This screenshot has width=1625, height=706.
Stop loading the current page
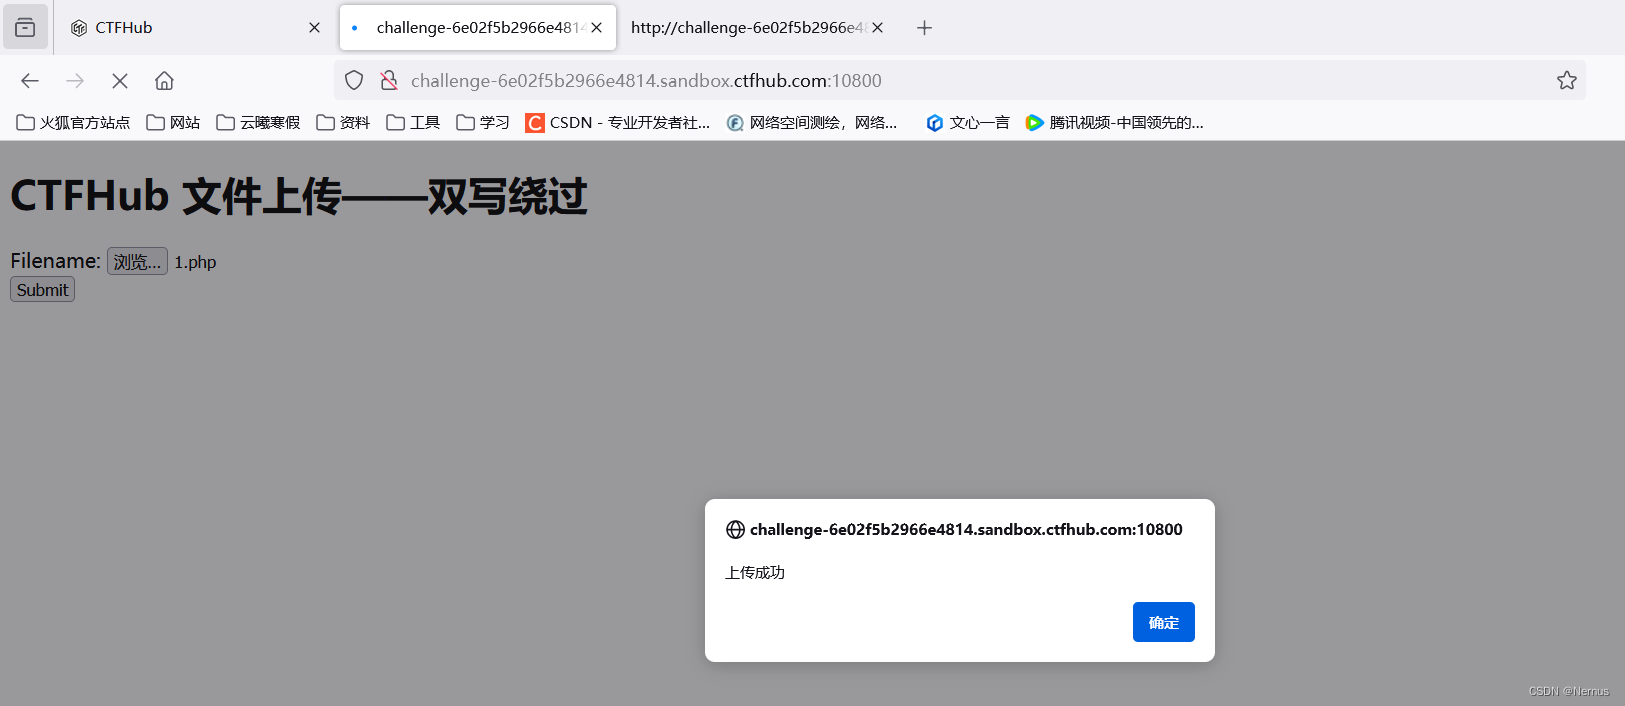120,81
